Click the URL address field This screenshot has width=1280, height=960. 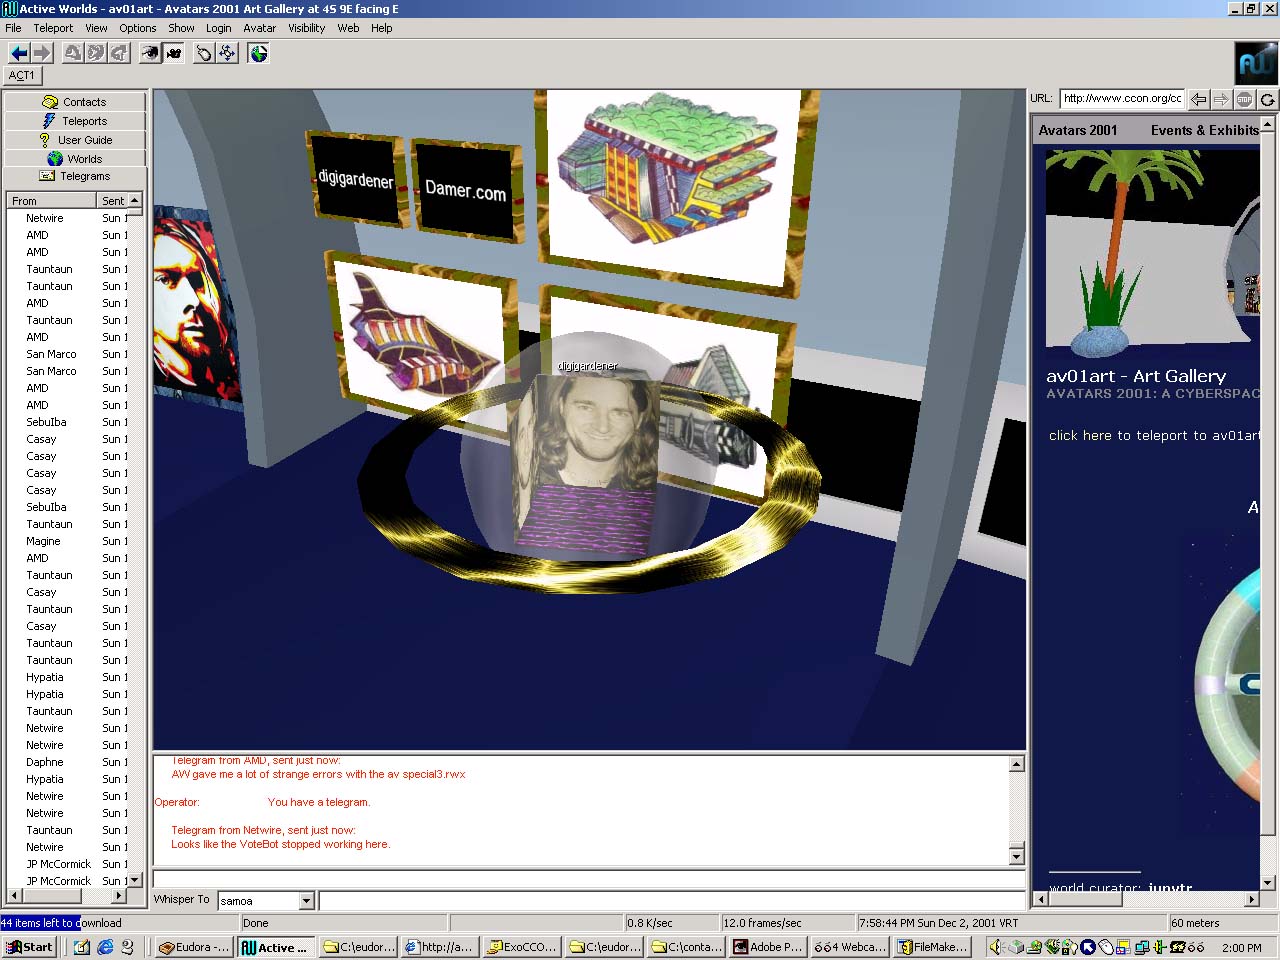point(1122,98)
